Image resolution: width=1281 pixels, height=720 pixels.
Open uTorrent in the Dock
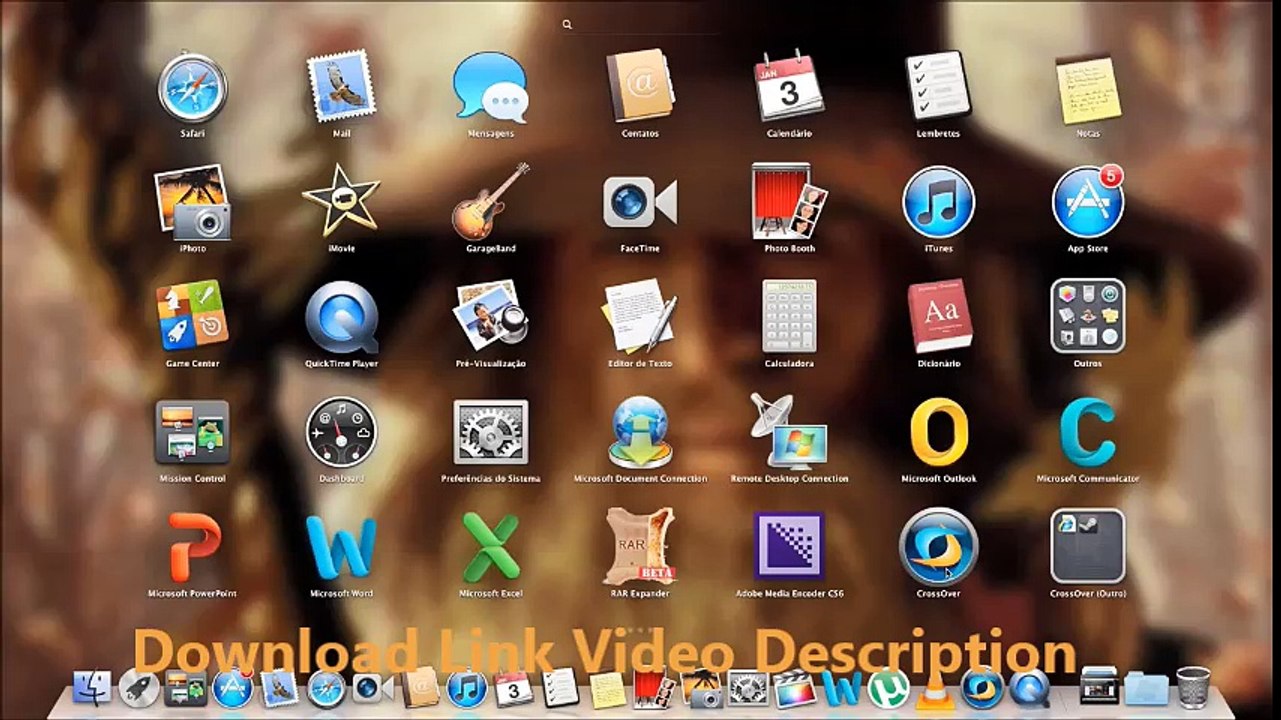(886, 688)
